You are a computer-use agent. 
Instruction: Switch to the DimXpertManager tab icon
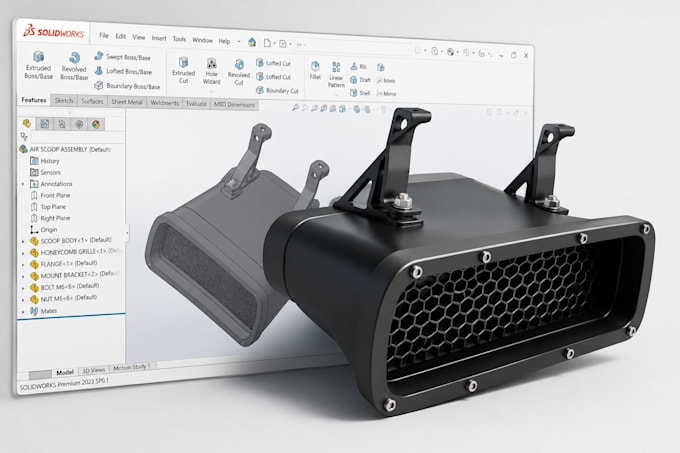[x=79, y=124]
